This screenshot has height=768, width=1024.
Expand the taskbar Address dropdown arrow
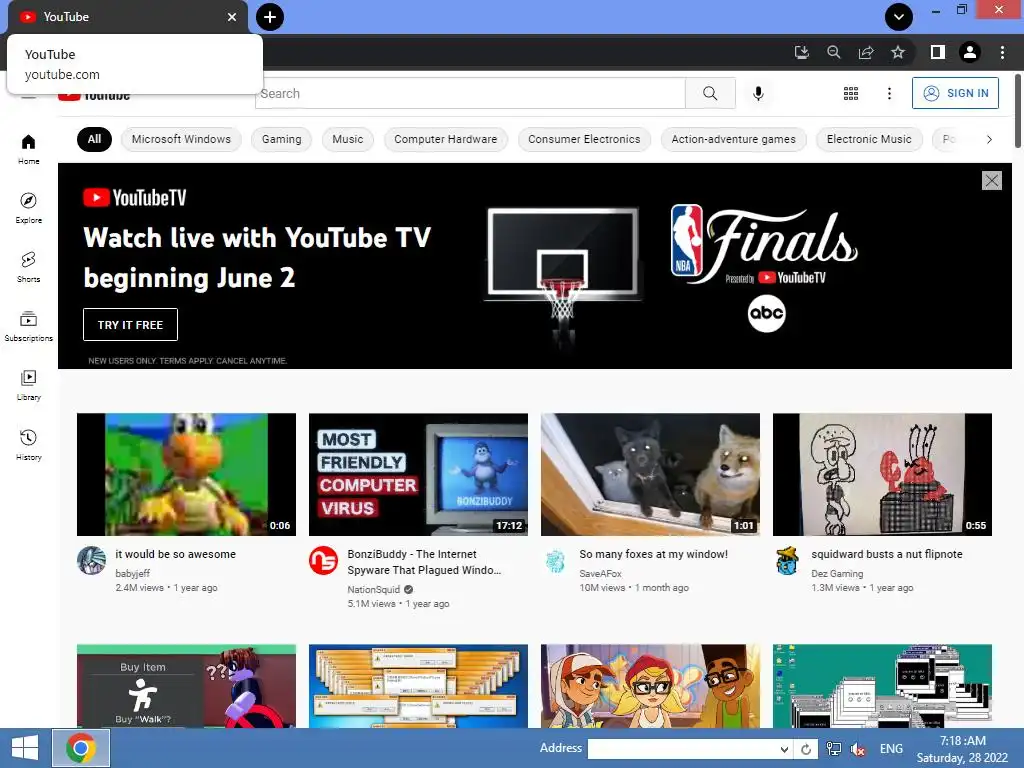click(x=785, y=749)
